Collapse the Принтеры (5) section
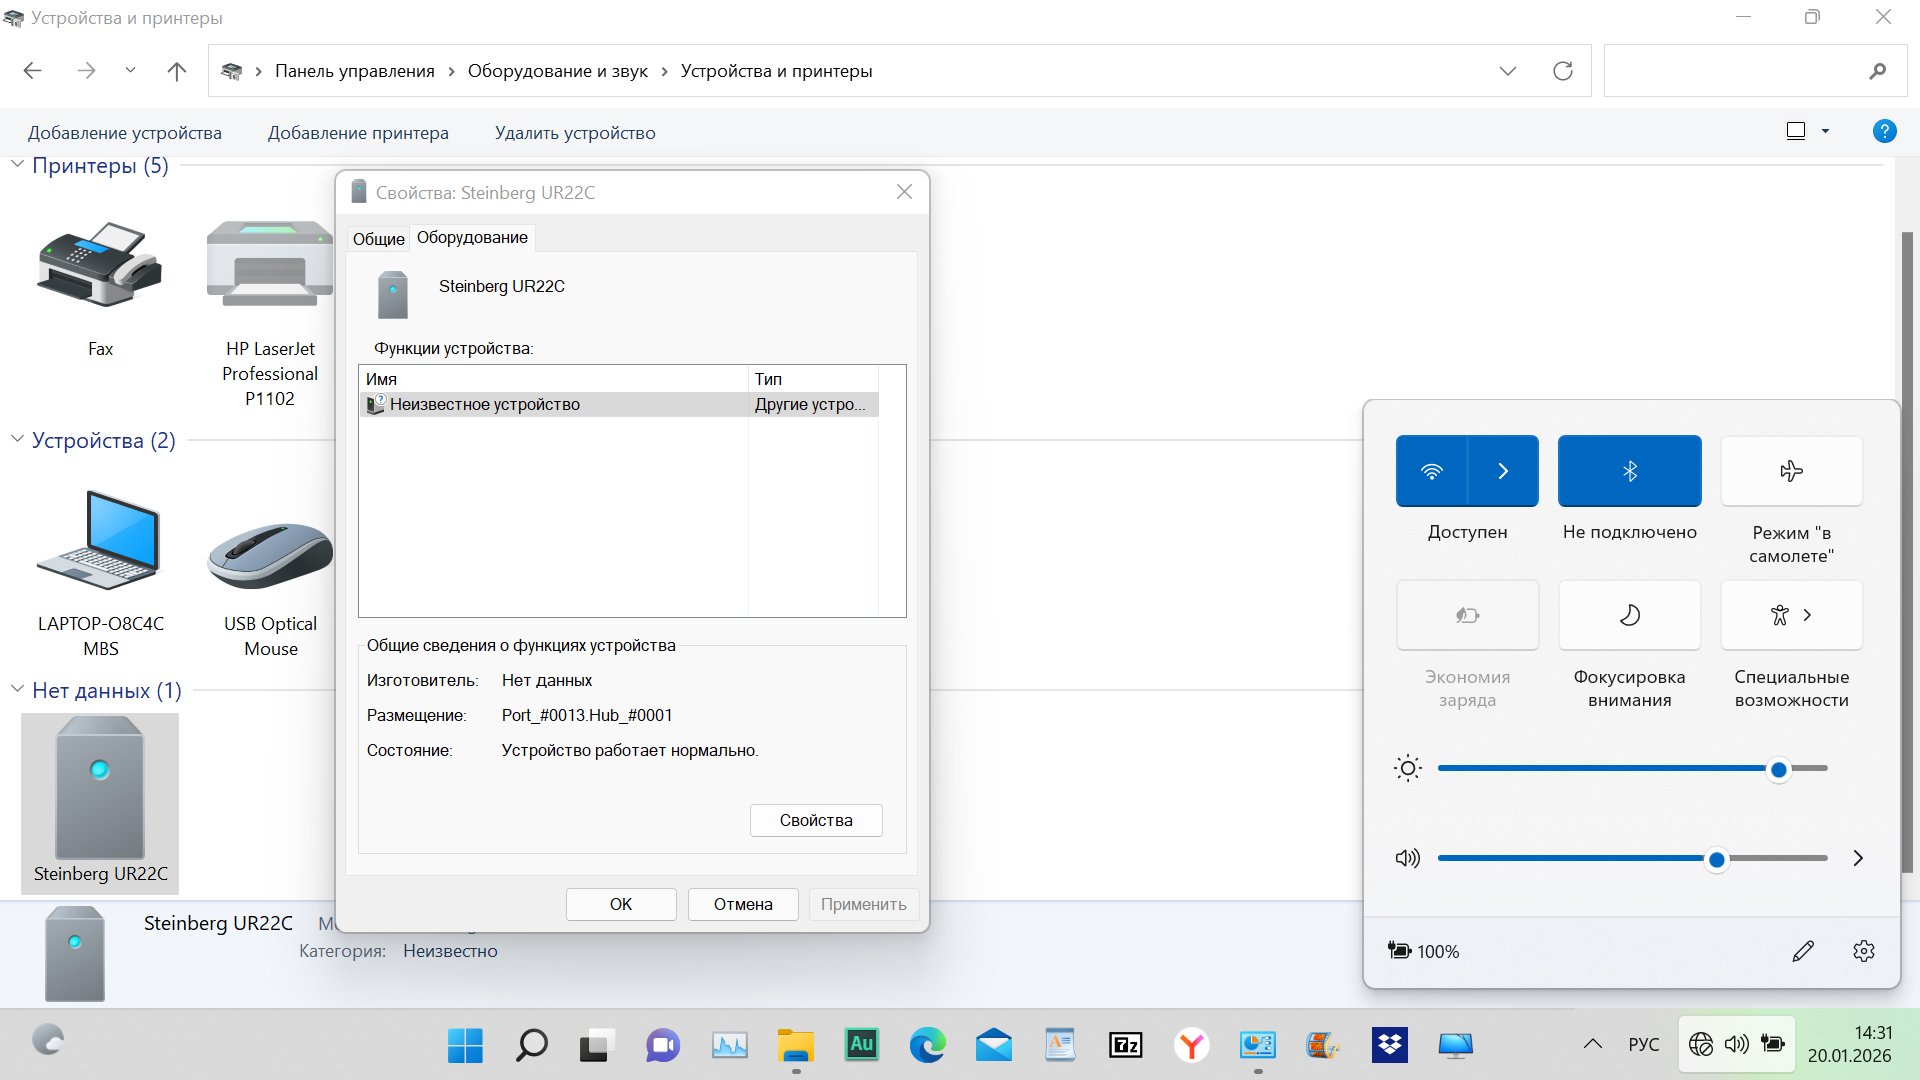Image resolution: width=1920 pixels, height=1080 pixels. coord(16,164)
